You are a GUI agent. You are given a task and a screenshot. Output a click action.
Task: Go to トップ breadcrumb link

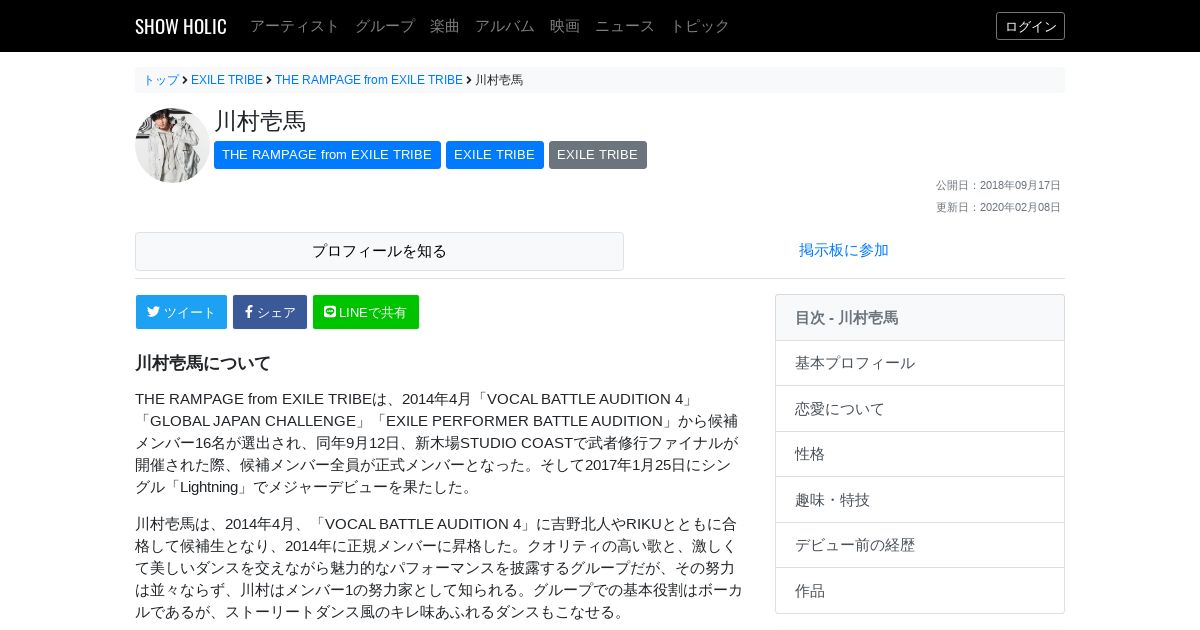[161, 80]
